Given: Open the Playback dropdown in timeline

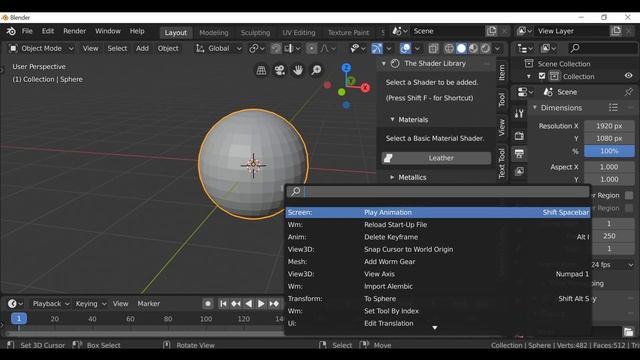Looking at the screenshot, I should [x=51, y=304].
